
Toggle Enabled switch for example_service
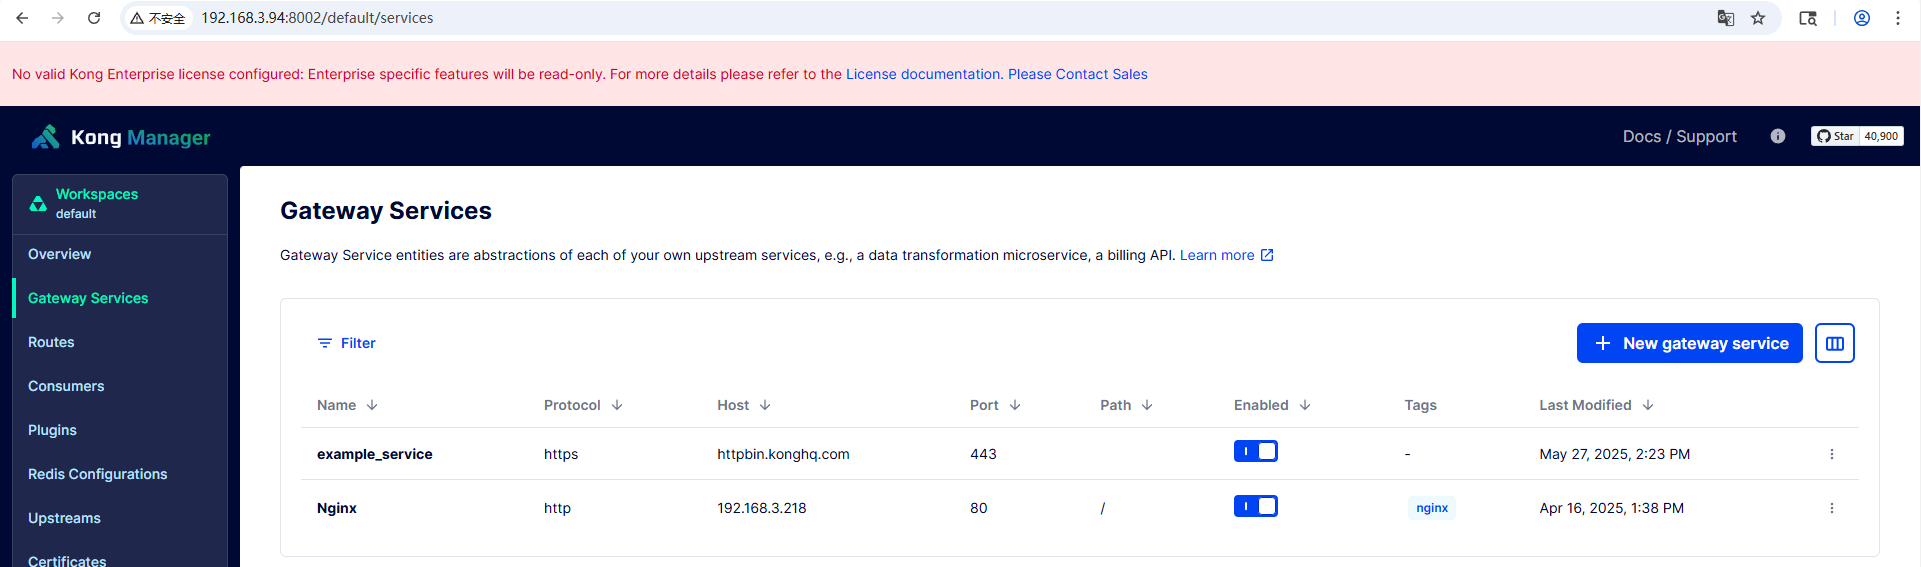coord(1256,451)
